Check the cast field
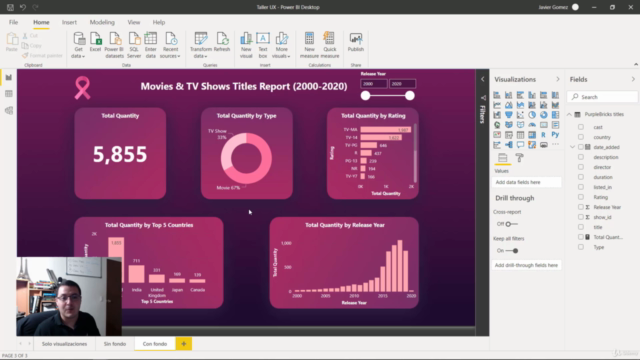This screenshot has width=640, height=360. 581,127
